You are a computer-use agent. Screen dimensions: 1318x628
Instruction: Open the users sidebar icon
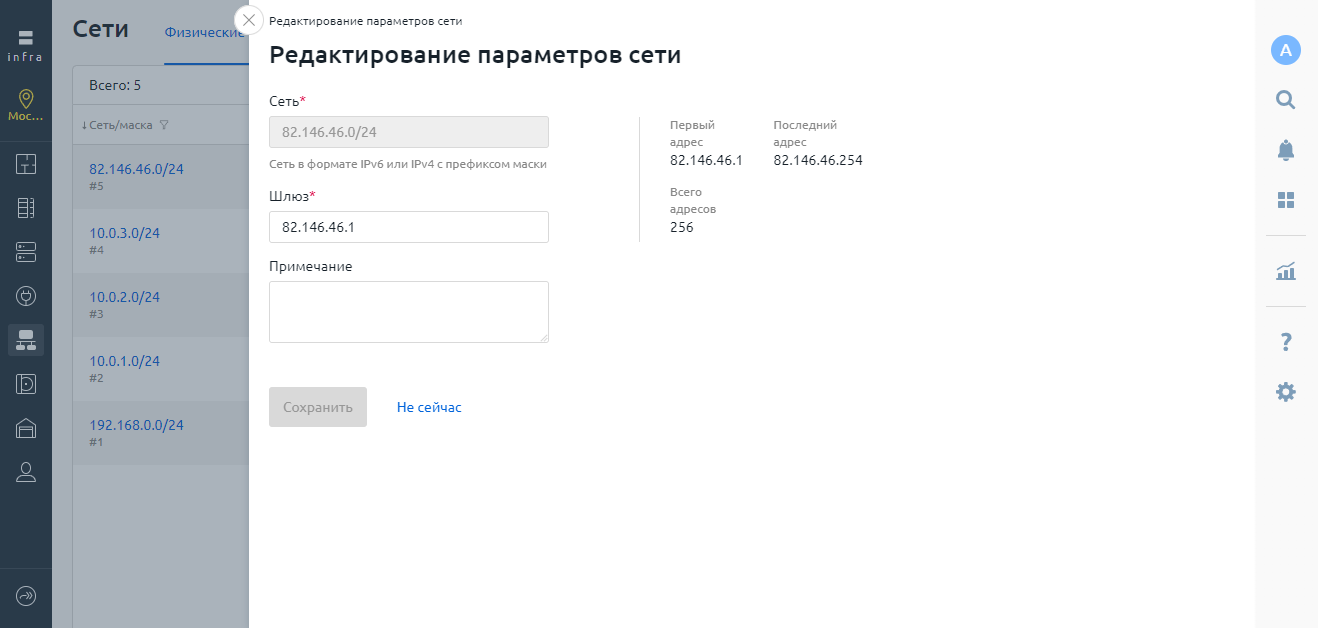point(26,472)
